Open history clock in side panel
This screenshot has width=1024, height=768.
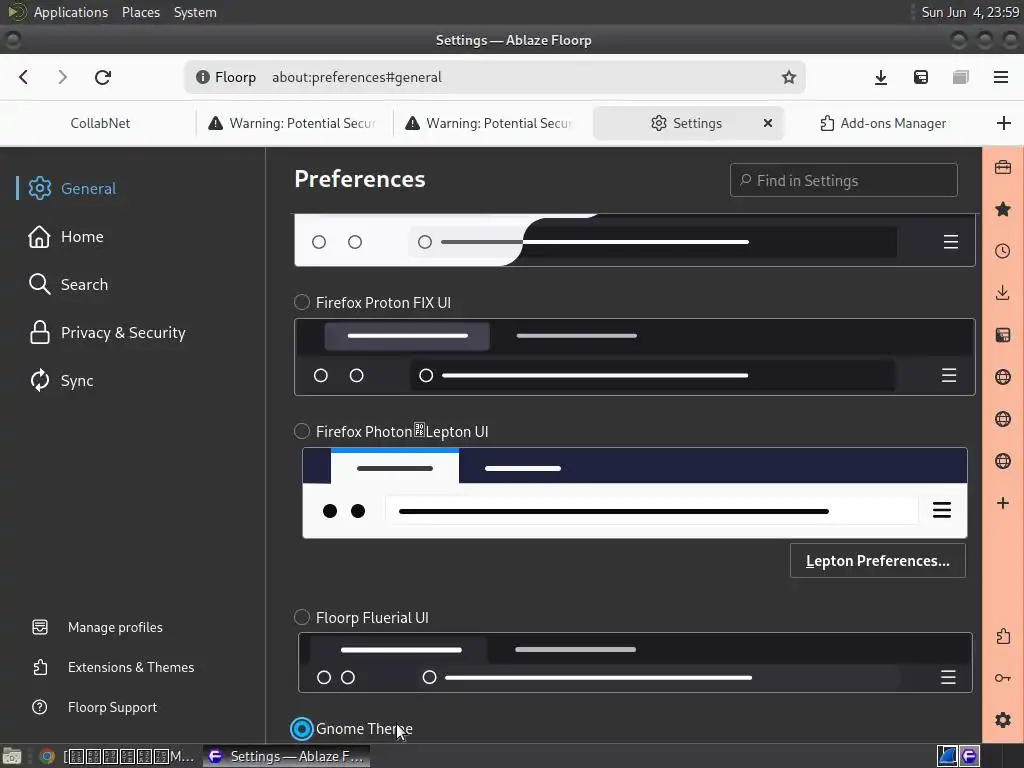(x=1003, y=251)
